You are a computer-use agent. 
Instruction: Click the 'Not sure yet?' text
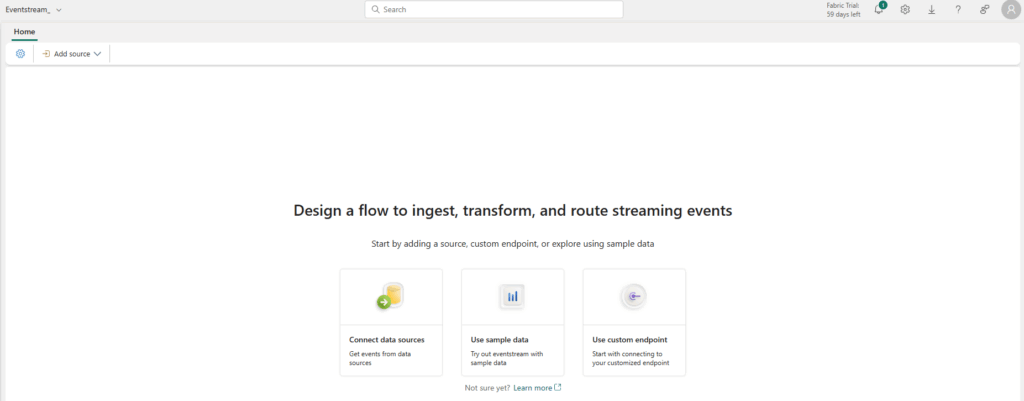coord(487,387)
